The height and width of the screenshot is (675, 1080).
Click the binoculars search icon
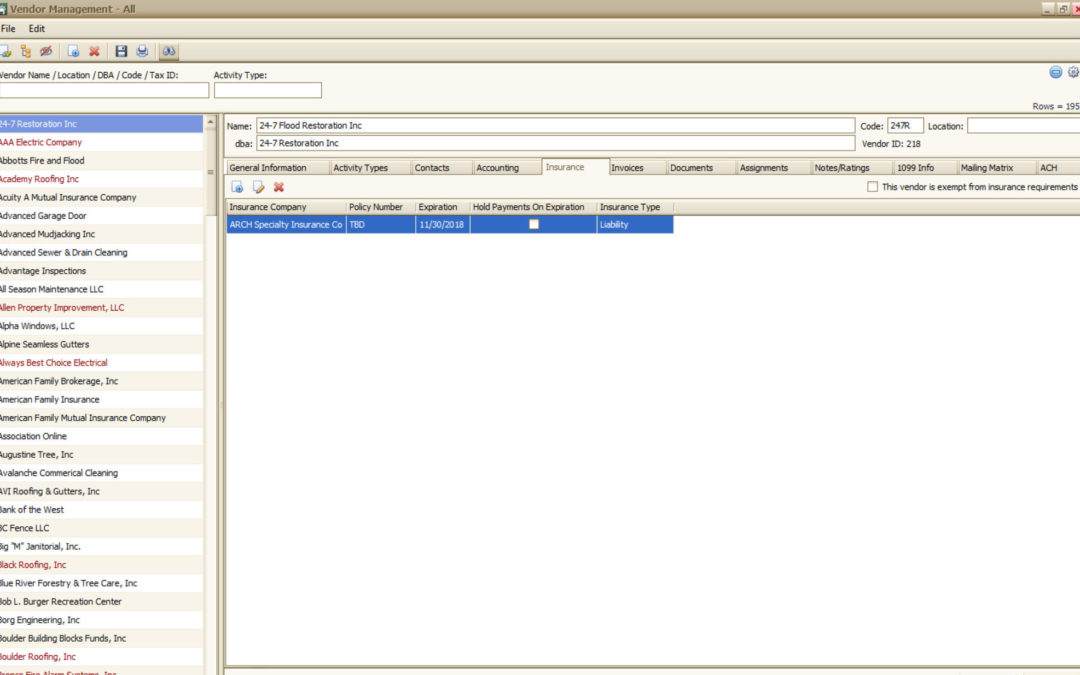[x=169, y=51]
